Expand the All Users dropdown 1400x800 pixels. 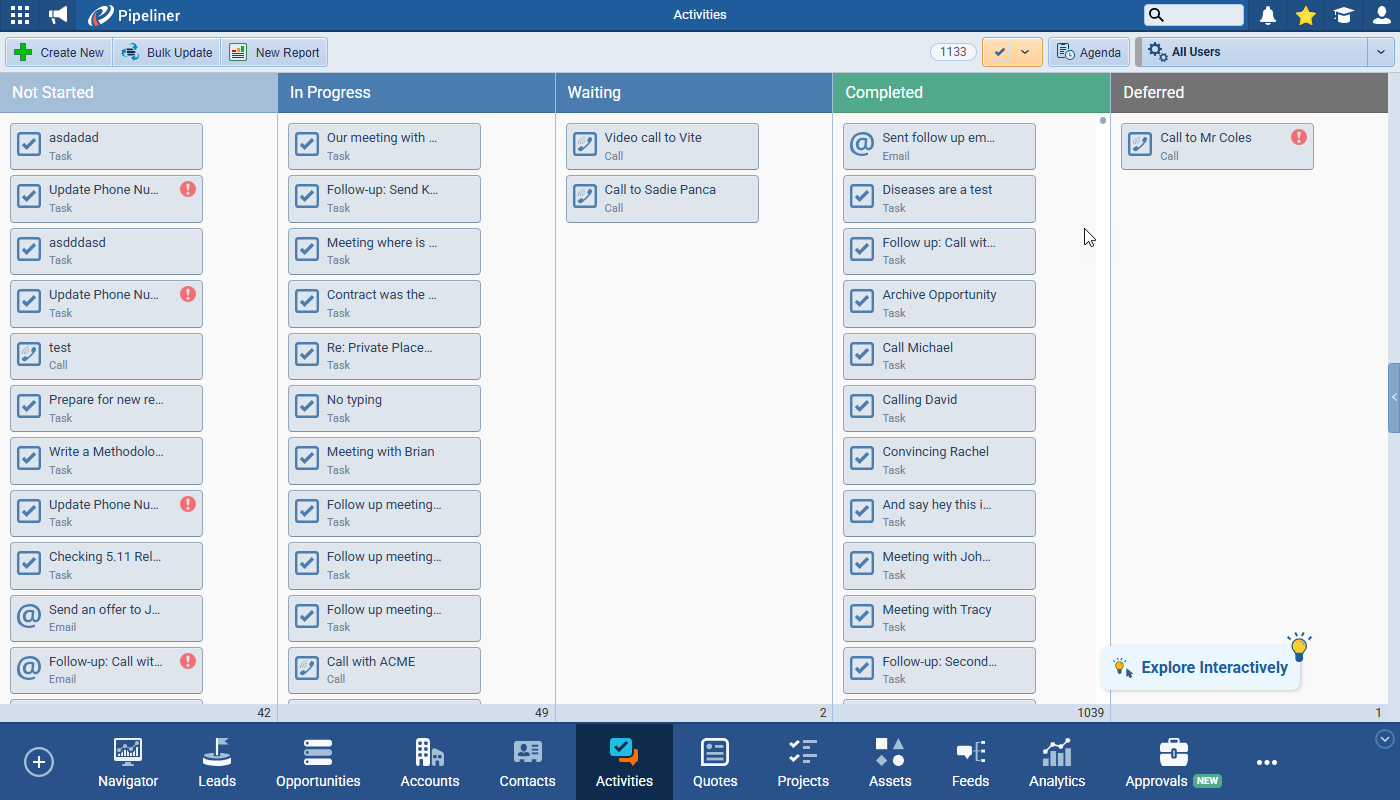pyautogui.click(x=1380, y=52)
